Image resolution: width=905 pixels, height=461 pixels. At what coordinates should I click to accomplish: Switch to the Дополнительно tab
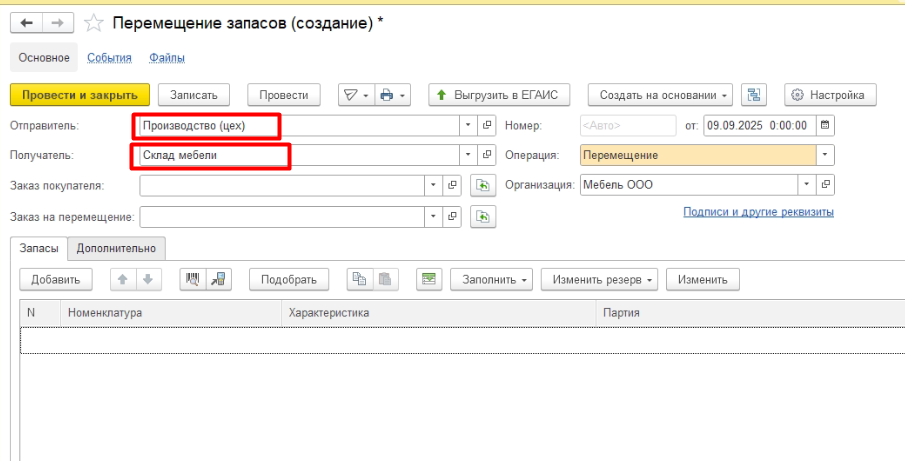(x=116, y=248)
